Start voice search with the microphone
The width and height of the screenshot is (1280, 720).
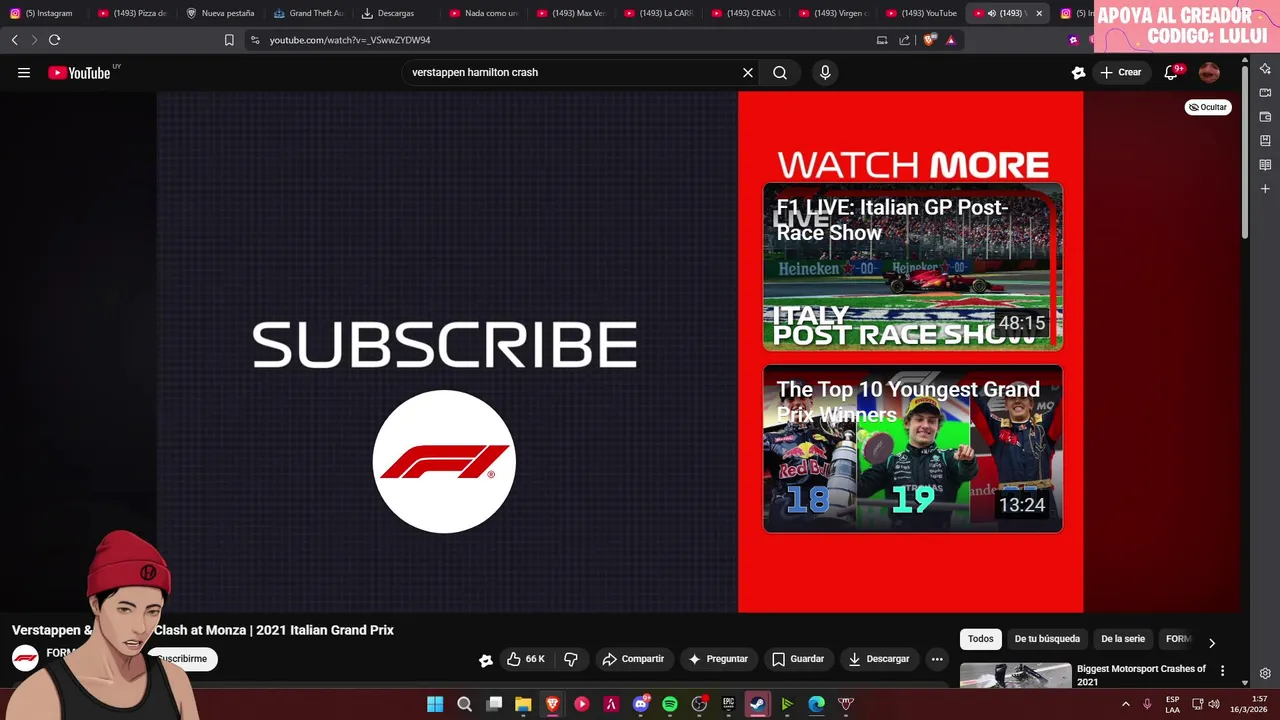pyautogui.click(x=825, y=72)
